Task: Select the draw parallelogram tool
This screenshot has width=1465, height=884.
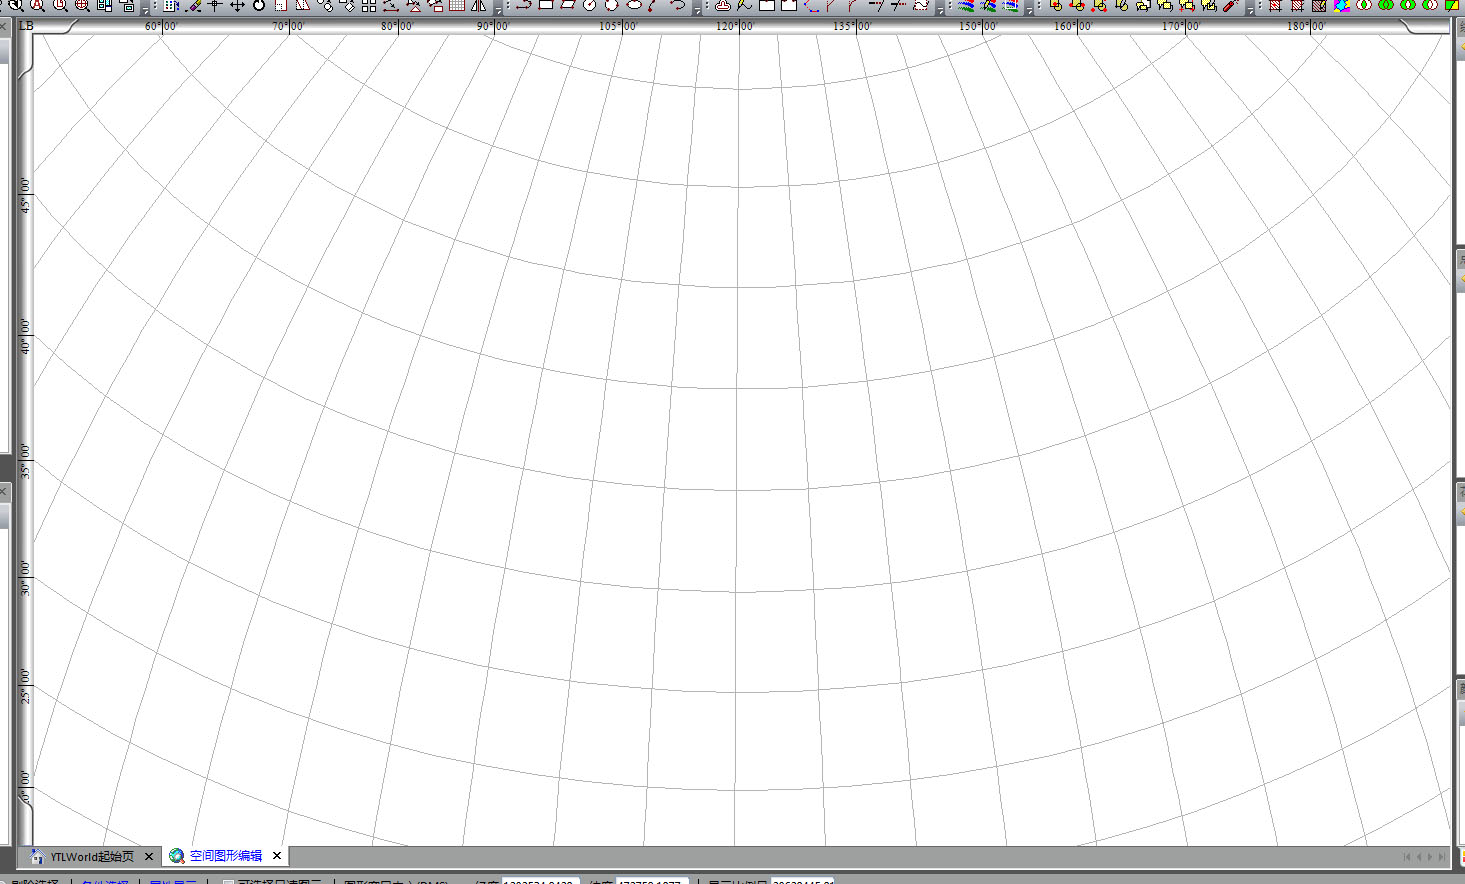Action: coord(568,5)
